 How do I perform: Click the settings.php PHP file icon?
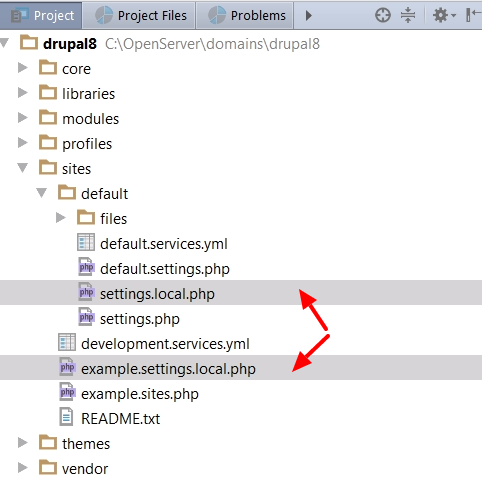[x=86, y=317]
